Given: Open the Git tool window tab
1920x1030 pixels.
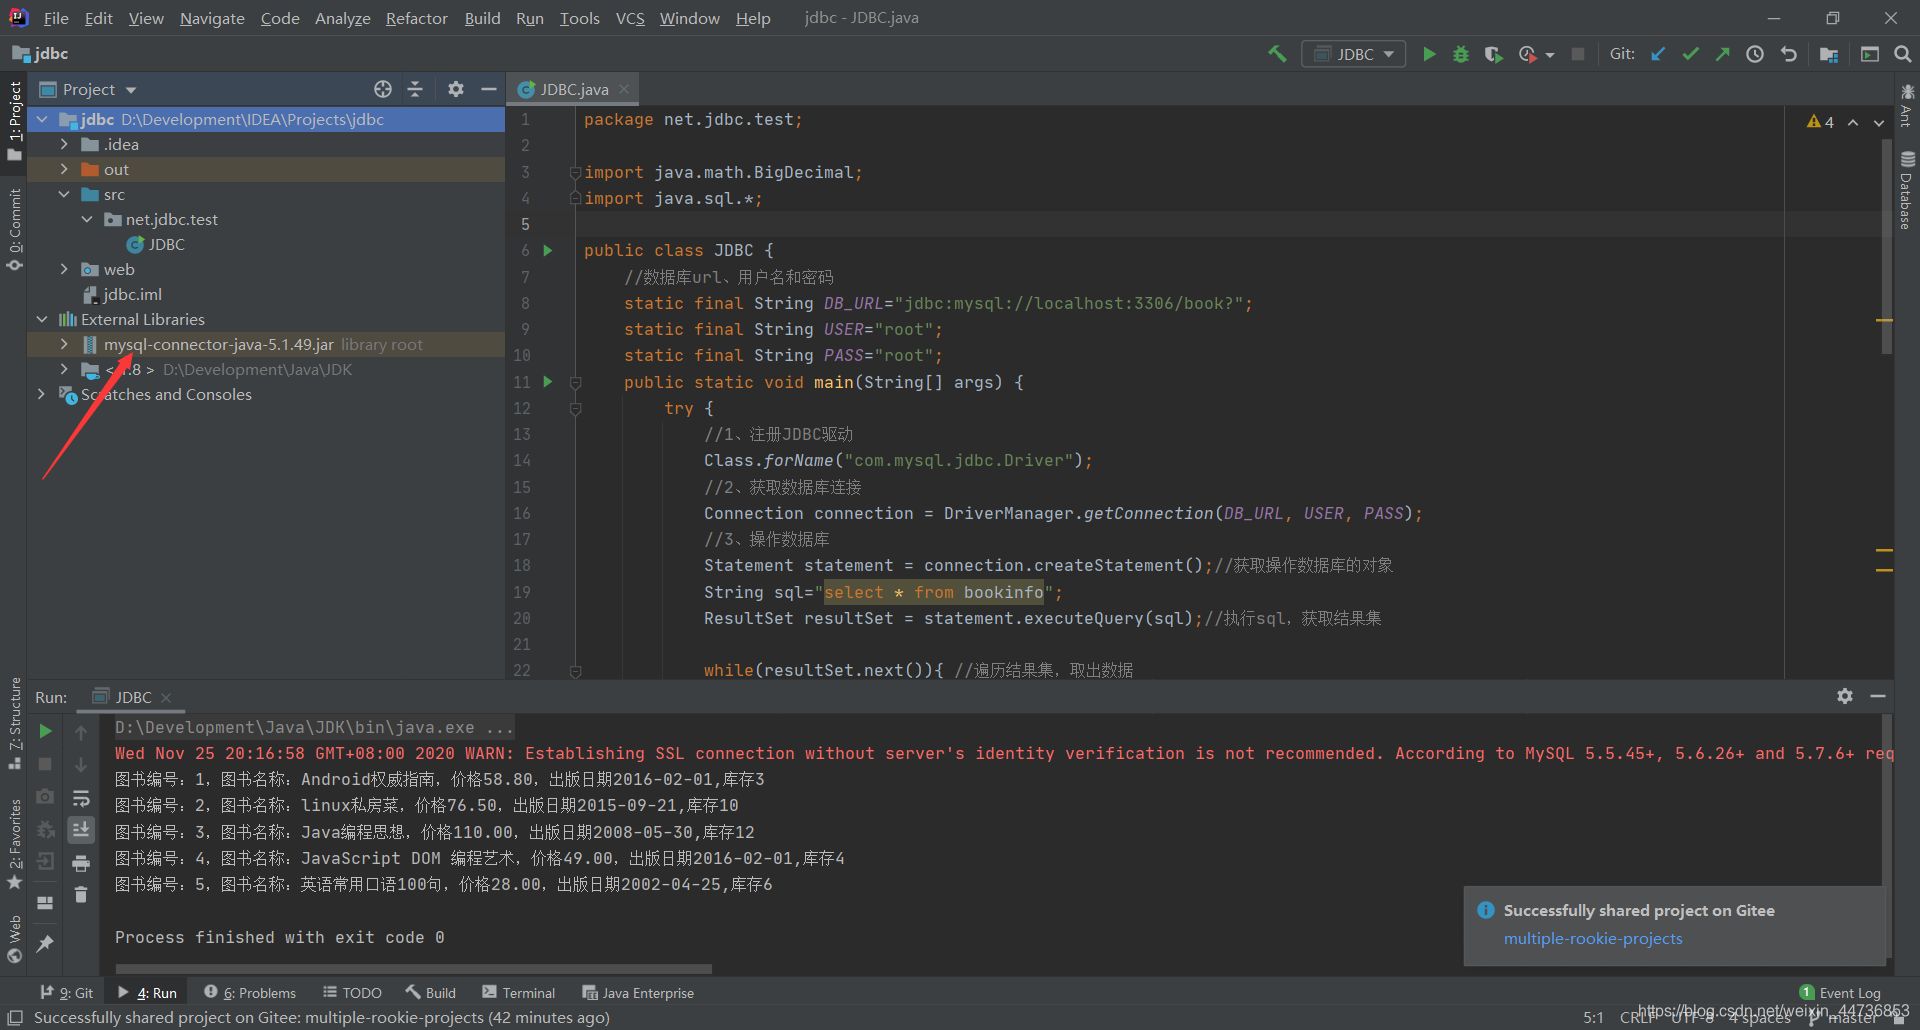Looking at the screenshot, I should pos(66,993).
